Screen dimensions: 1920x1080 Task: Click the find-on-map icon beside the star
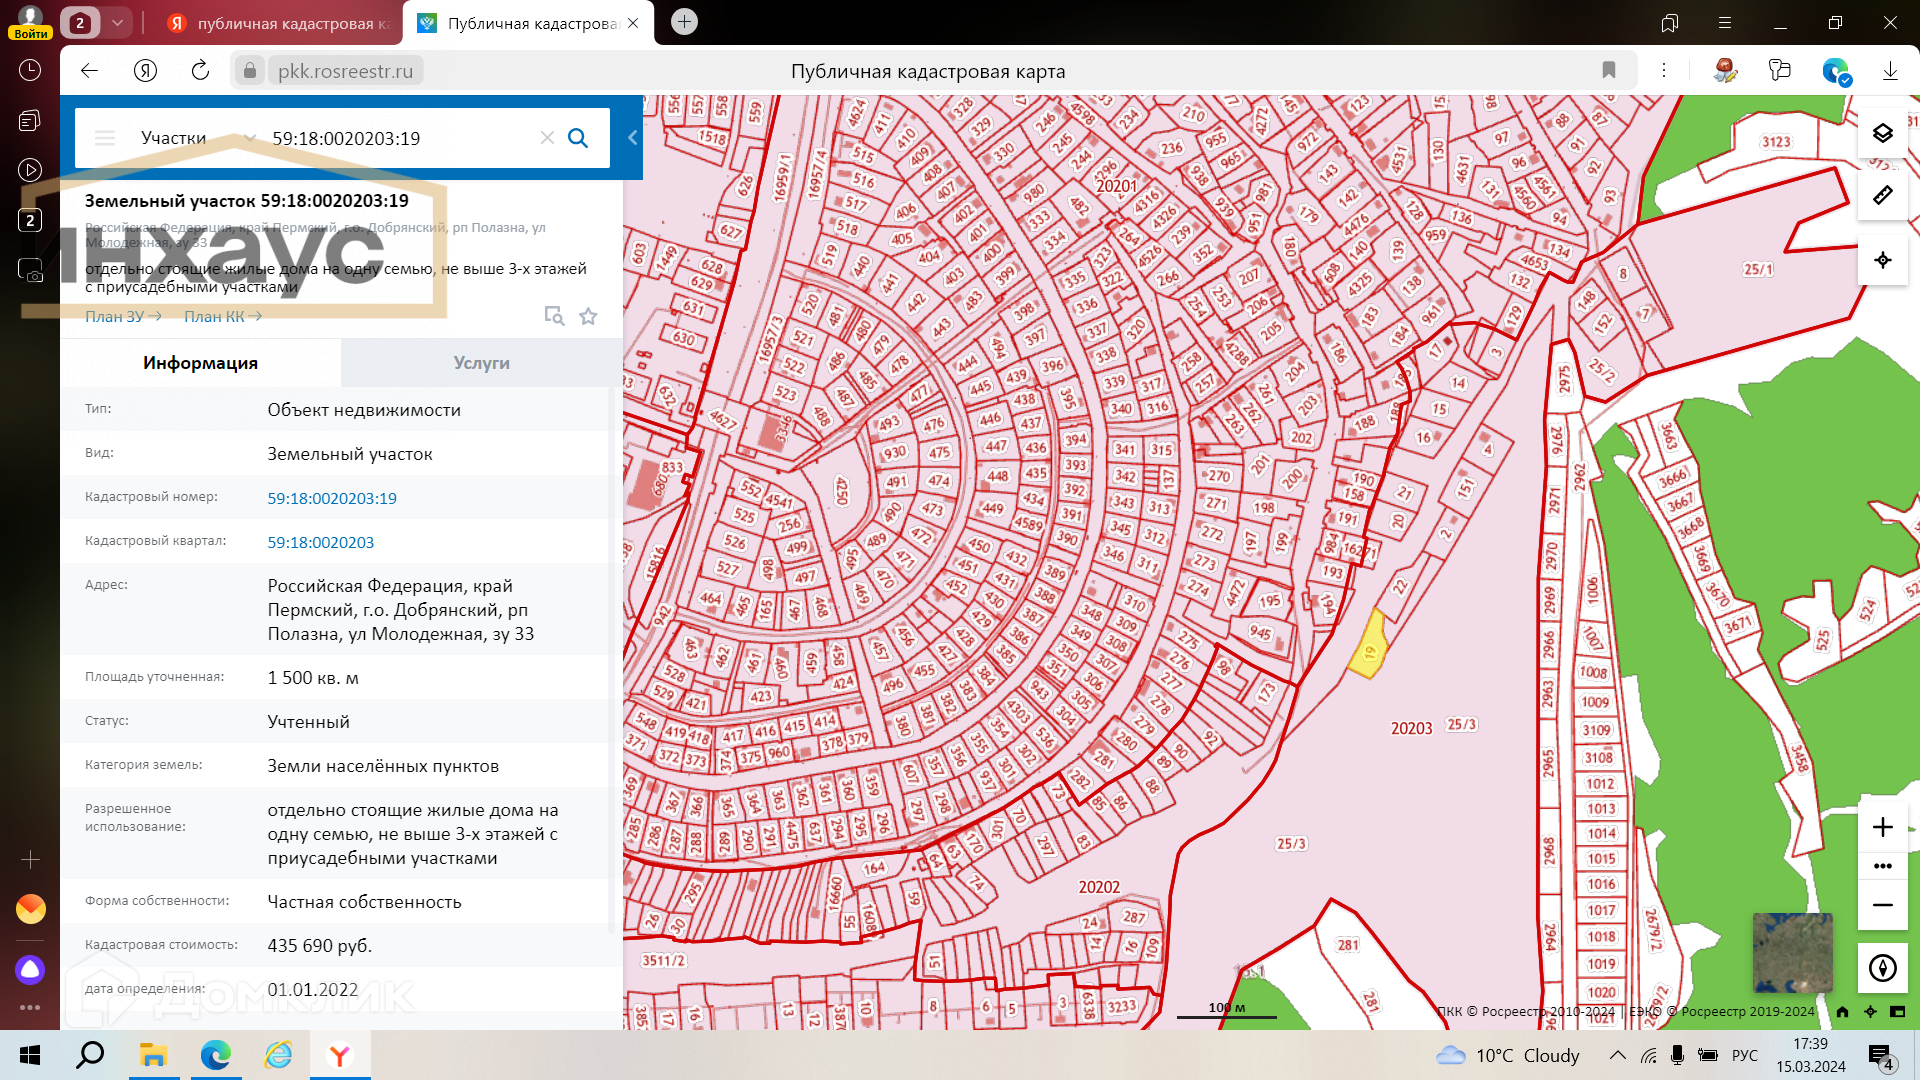tap(554, 316)
